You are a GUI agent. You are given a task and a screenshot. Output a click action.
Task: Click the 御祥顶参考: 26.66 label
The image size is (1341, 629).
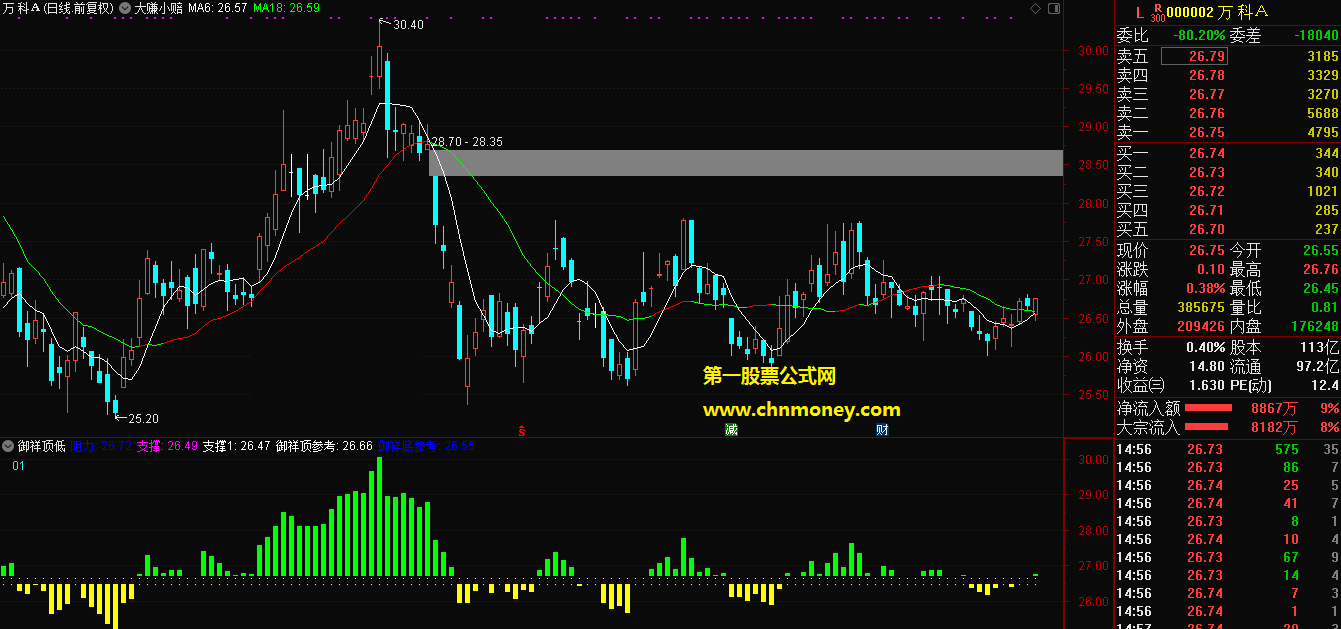[324, 446]
